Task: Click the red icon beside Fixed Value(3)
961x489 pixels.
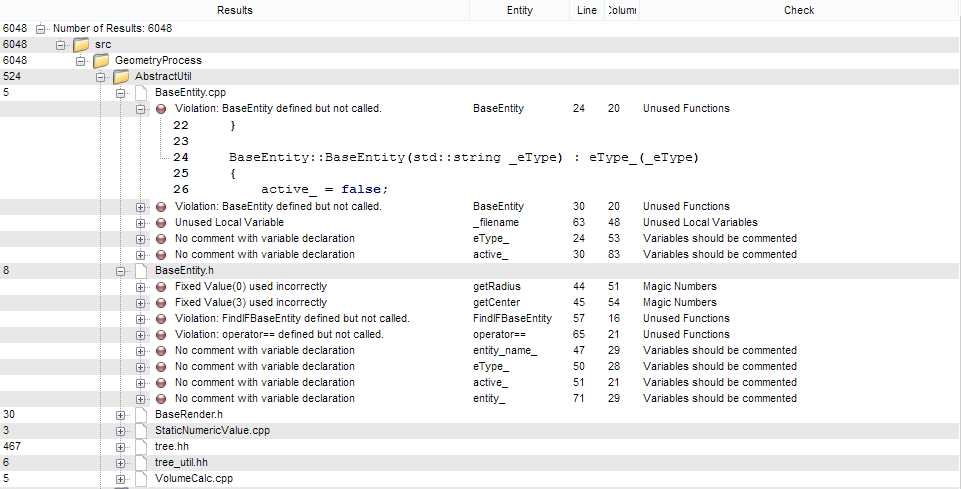Action: point(161,302)
